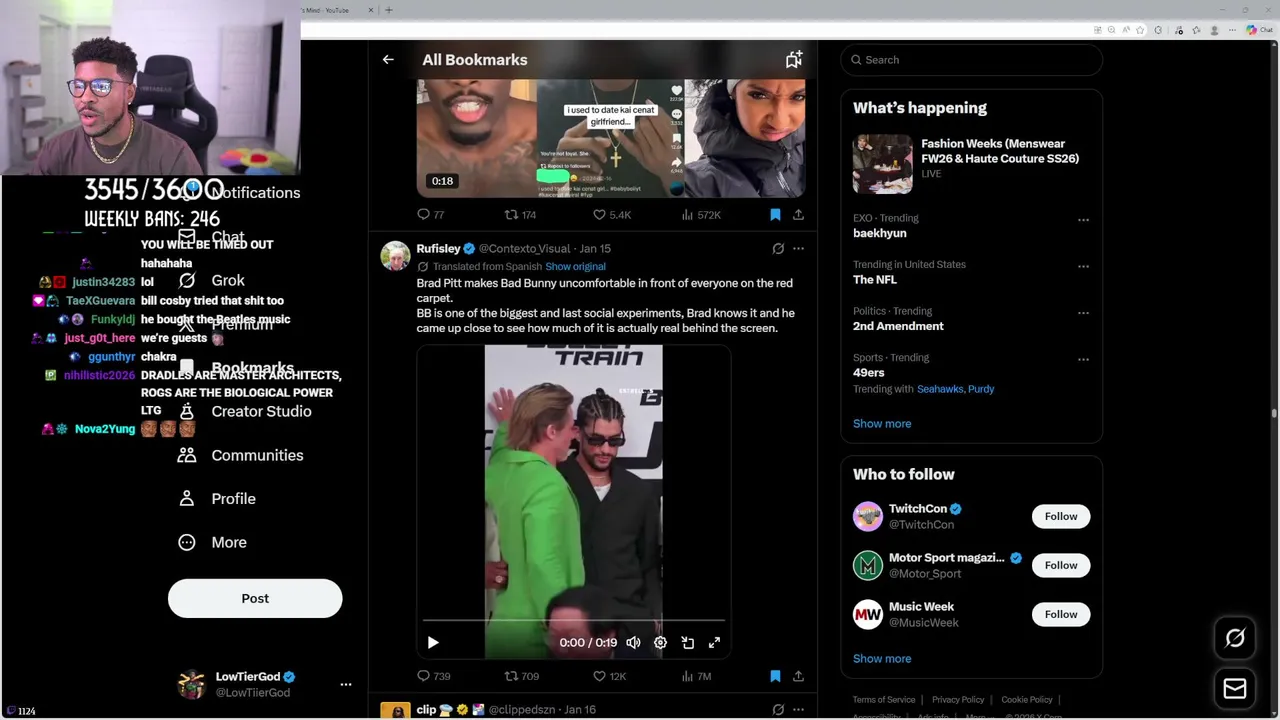1280x720 pixels.
Task: Click the add bookmark folder icon
Action: point(793,60)
